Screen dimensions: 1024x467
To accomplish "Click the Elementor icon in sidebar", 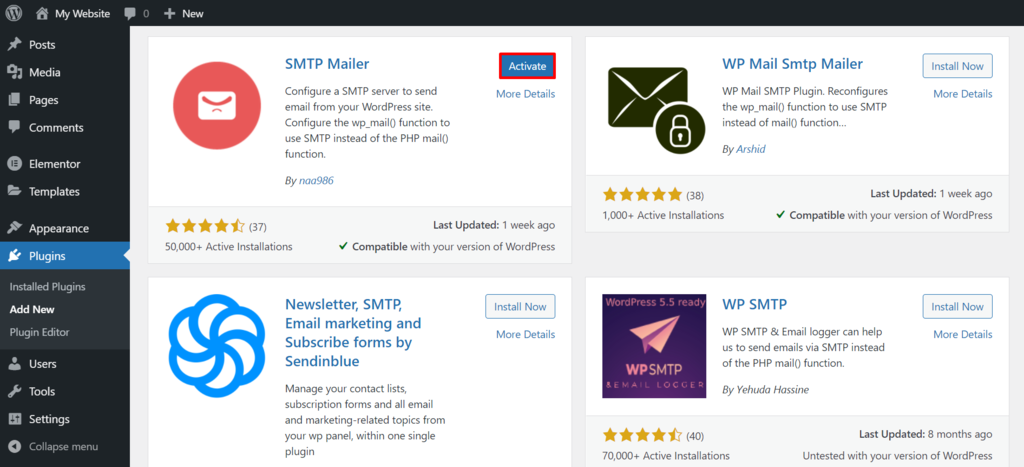I will tap(15, 164).
